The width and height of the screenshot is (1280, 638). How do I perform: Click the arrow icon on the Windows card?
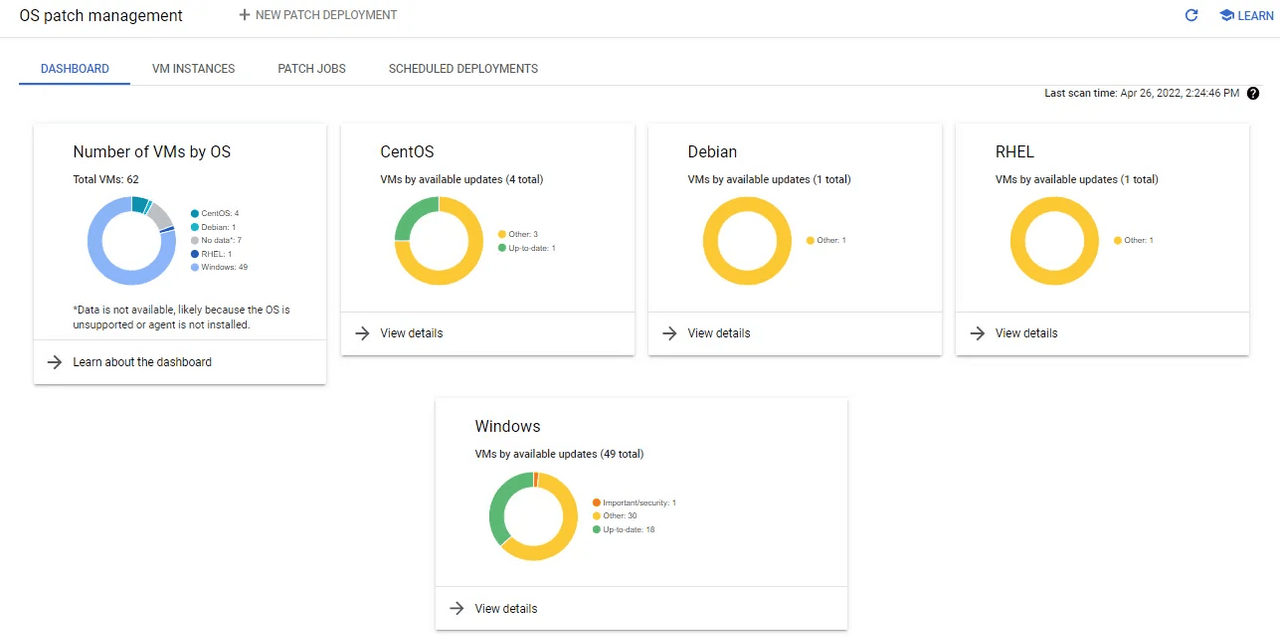coord(457,608)
